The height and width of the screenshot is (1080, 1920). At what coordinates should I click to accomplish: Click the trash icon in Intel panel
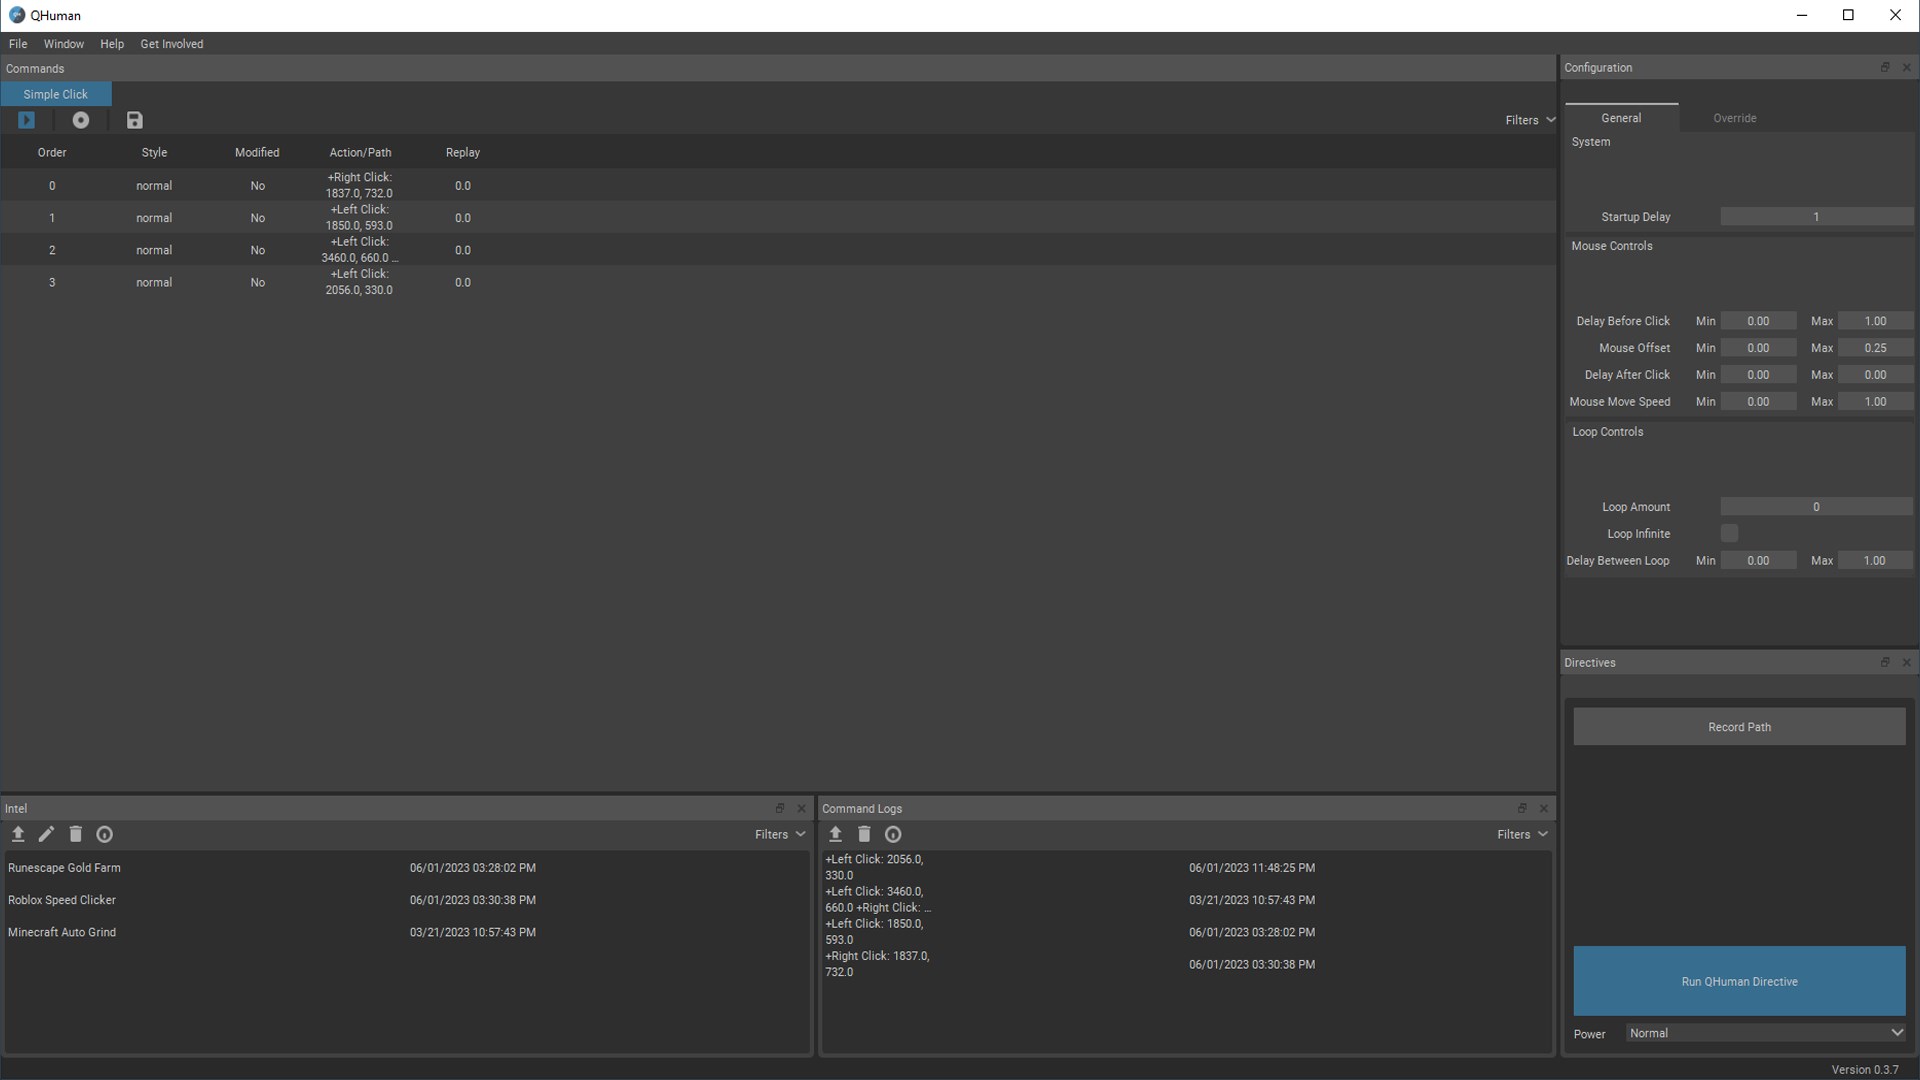point(75,834)
